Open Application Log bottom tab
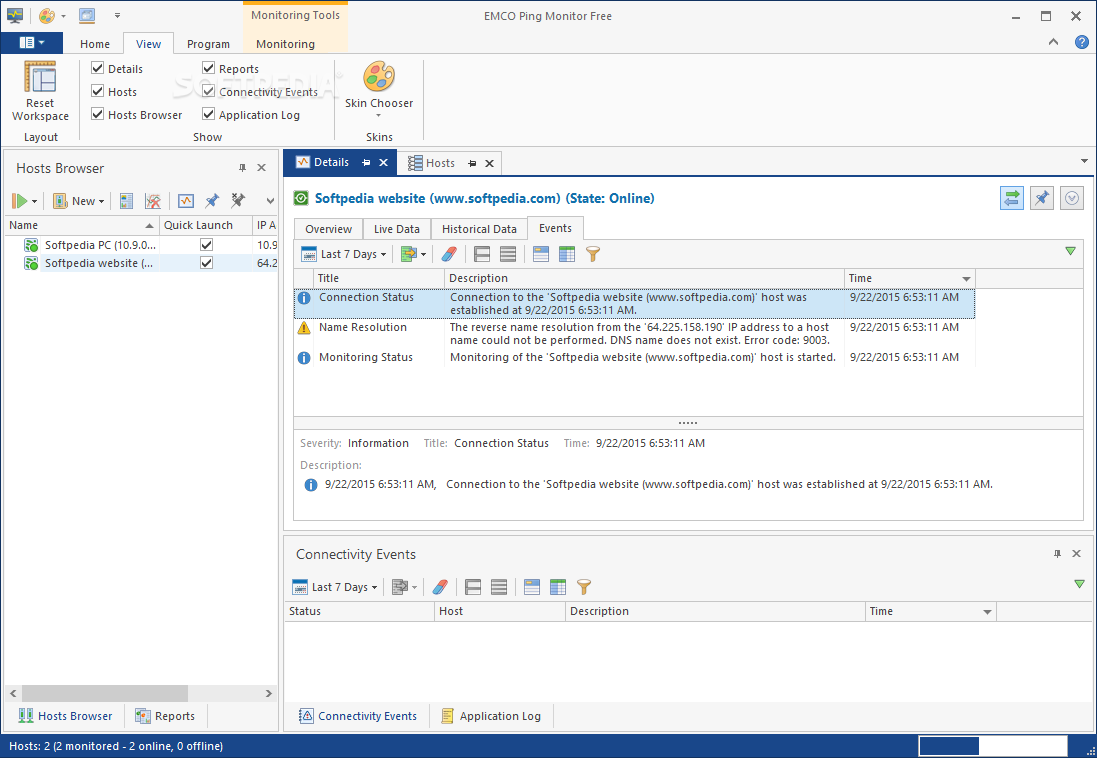 491,716
